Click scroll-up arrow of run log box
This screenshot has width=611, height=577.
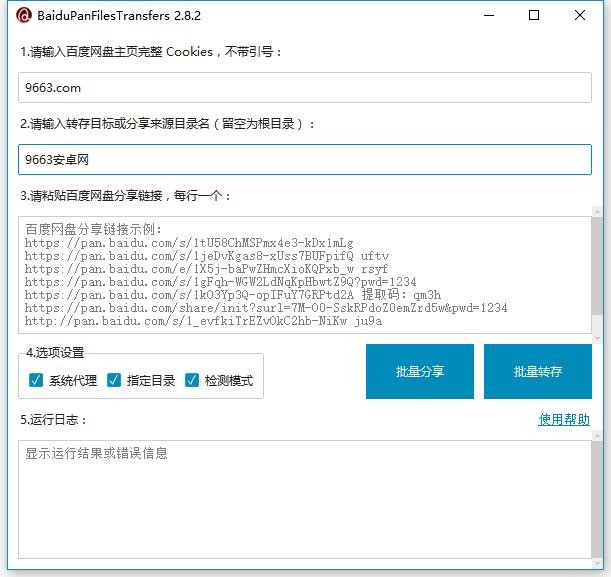(x=597, y=436)
